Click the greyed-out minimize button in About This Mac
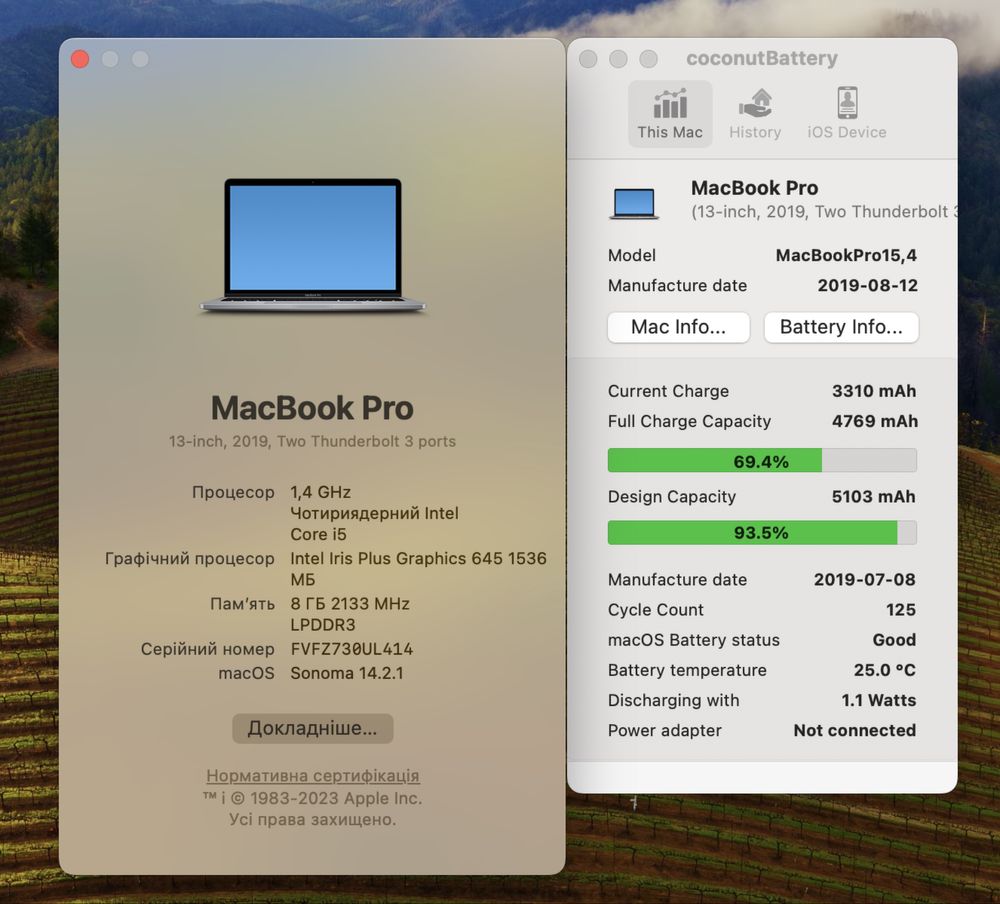This screenshot has height=904, width=1000. [x=110, y=59]
